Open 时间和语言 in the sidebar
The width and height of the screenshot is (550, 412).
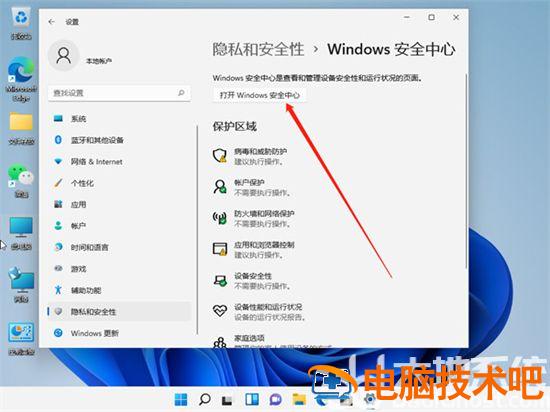(119, 247)
